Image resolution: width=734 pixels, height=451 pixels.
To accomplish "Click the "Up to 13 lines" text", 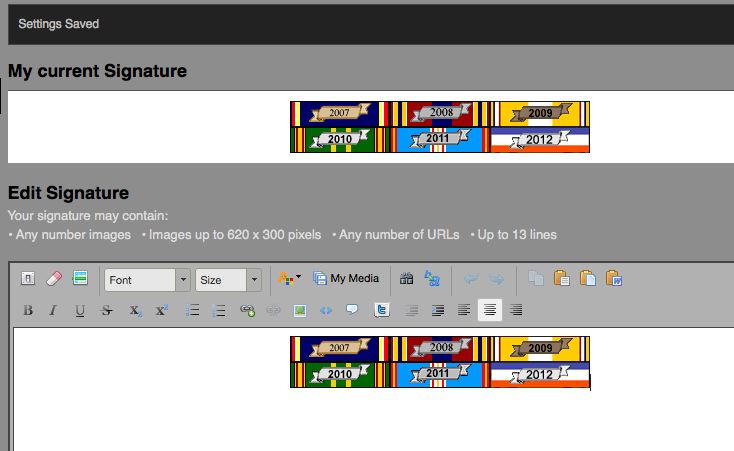I will click(x=517, y=235).
